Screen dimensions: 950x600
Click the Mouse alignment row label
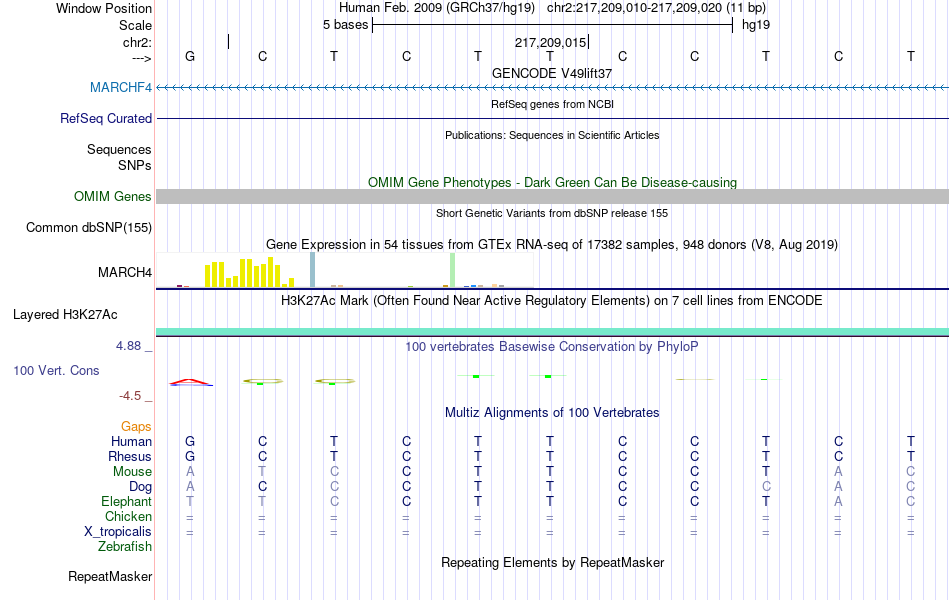[132, 472]
